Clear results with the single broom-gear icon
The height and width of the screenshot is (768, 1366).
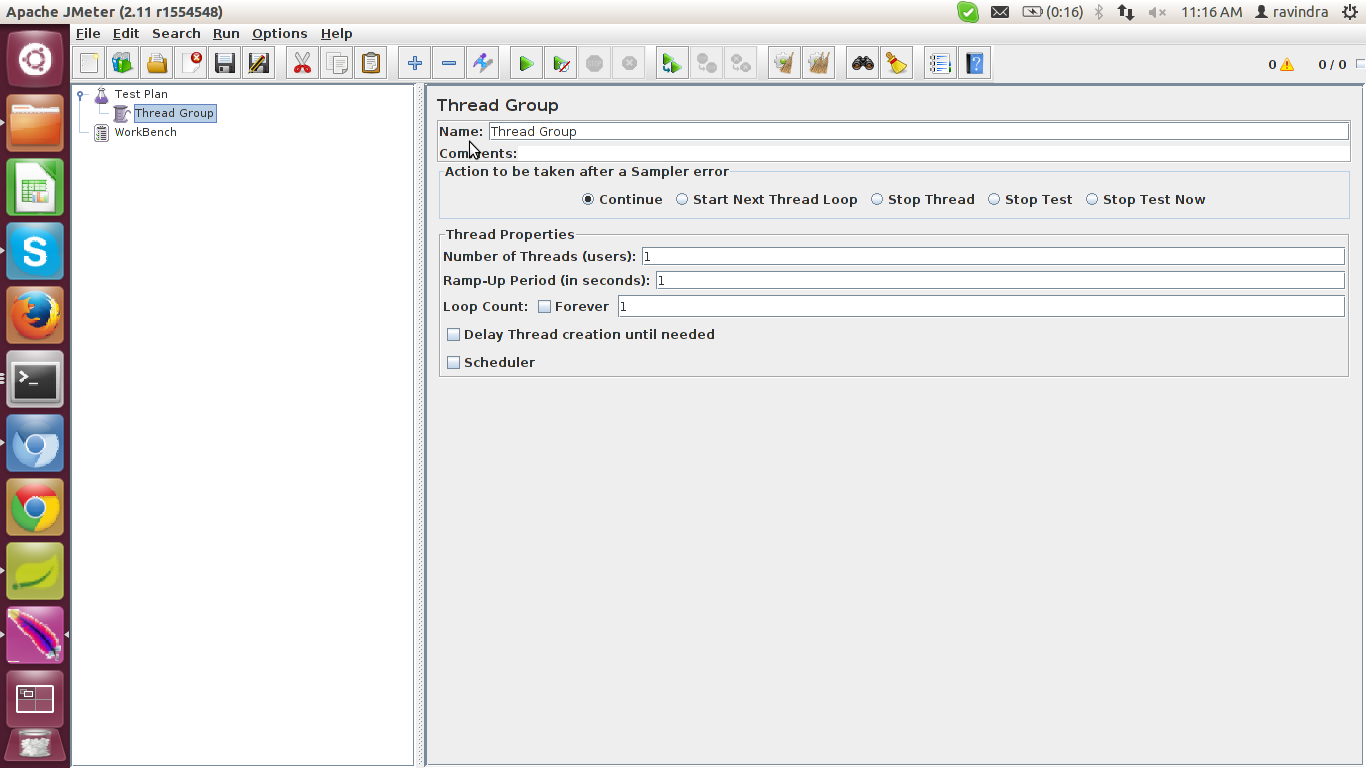[x=784, y=64]
